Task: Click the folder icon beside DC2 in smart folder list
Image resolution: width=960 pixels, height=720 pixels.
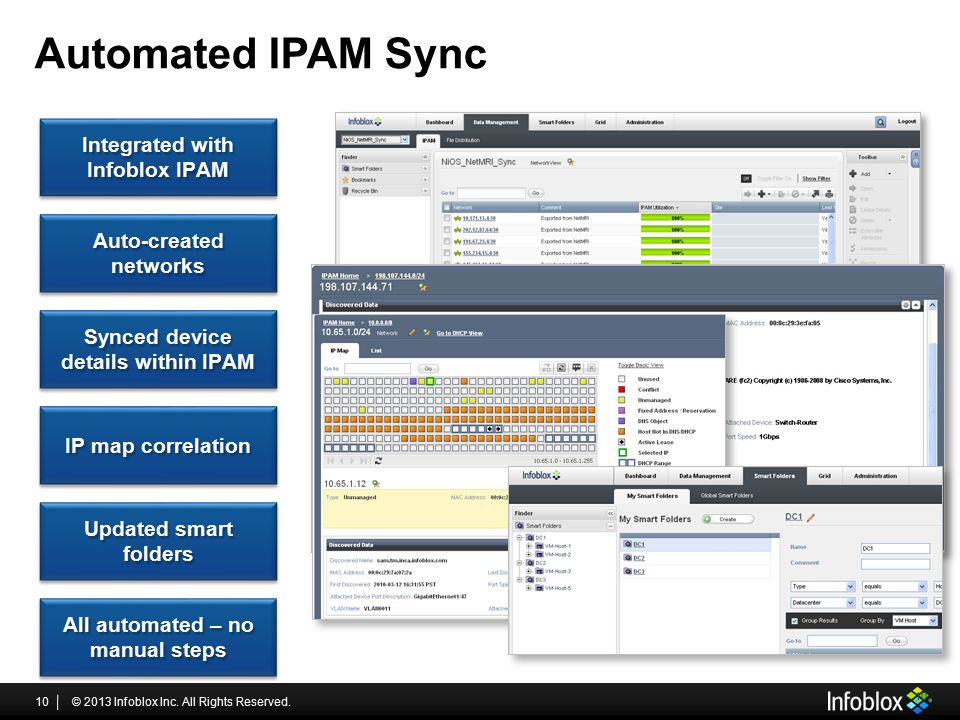Action: (628, 558)
